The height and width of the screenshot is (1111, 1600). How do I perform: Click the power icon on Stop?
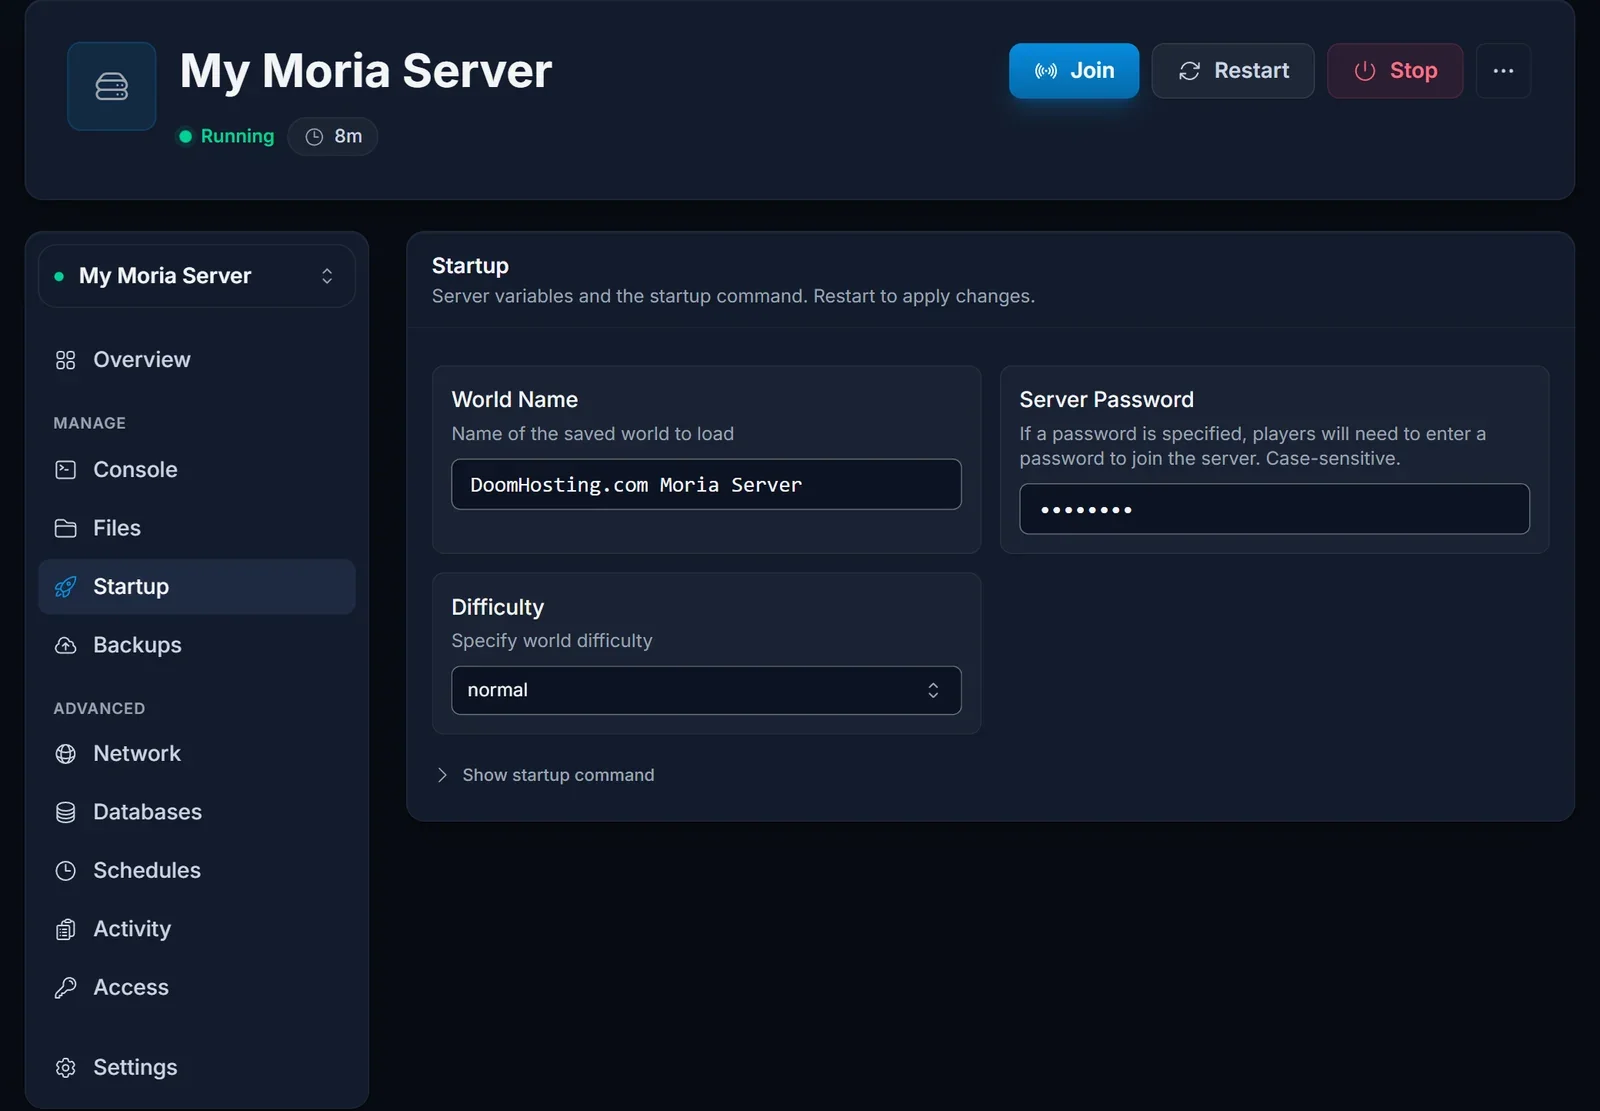tap(1365, 71)
